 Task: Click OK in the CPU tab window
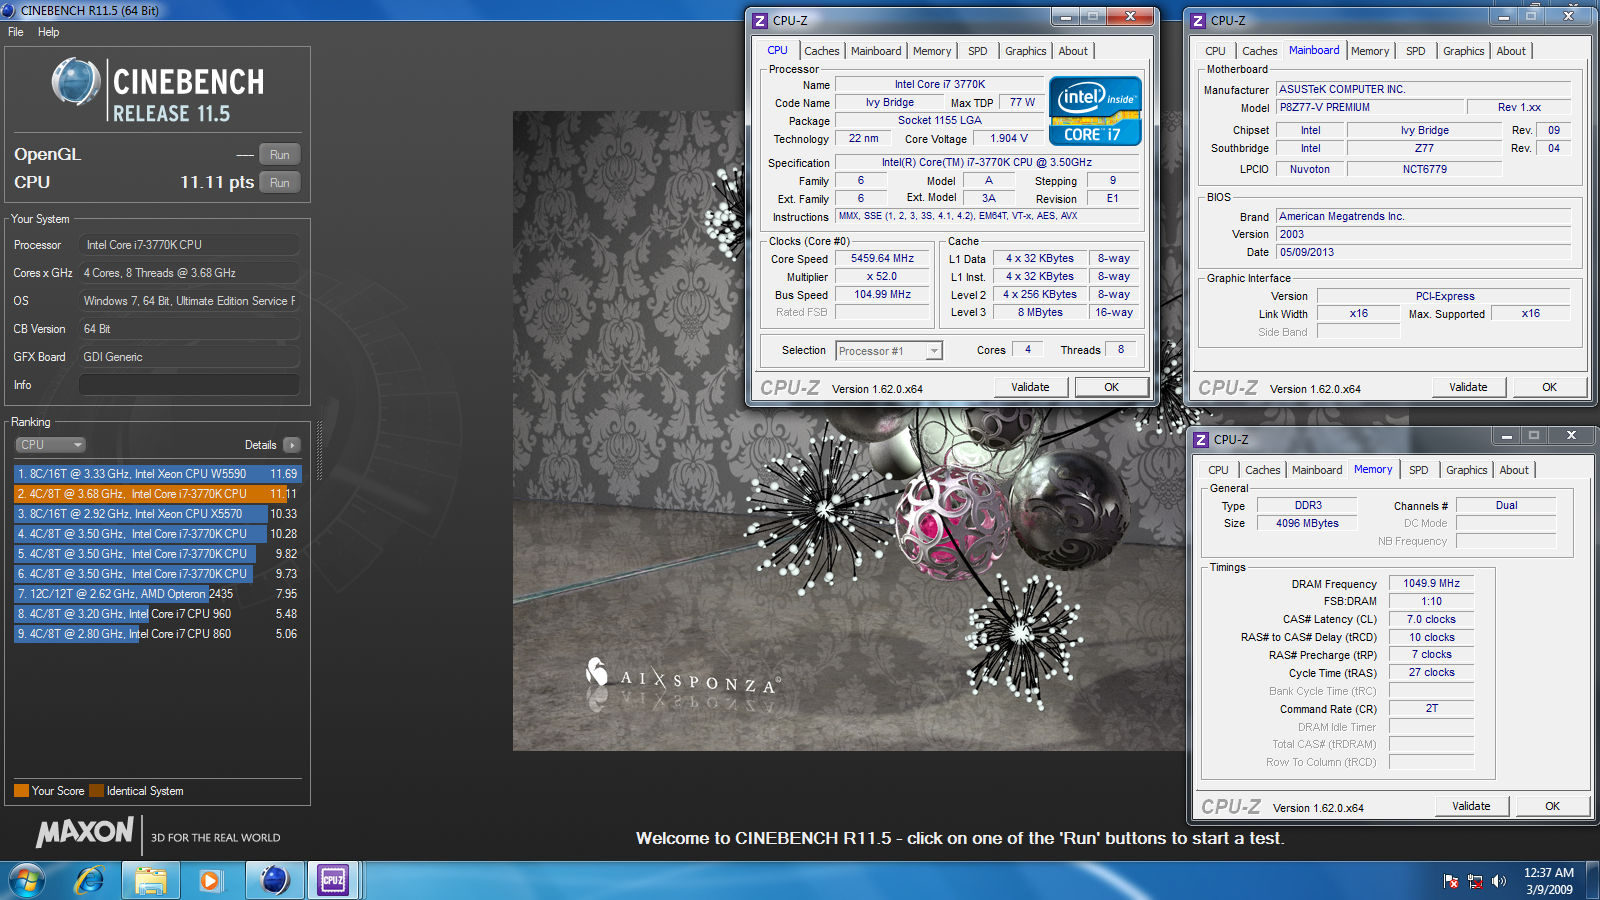1112,387
